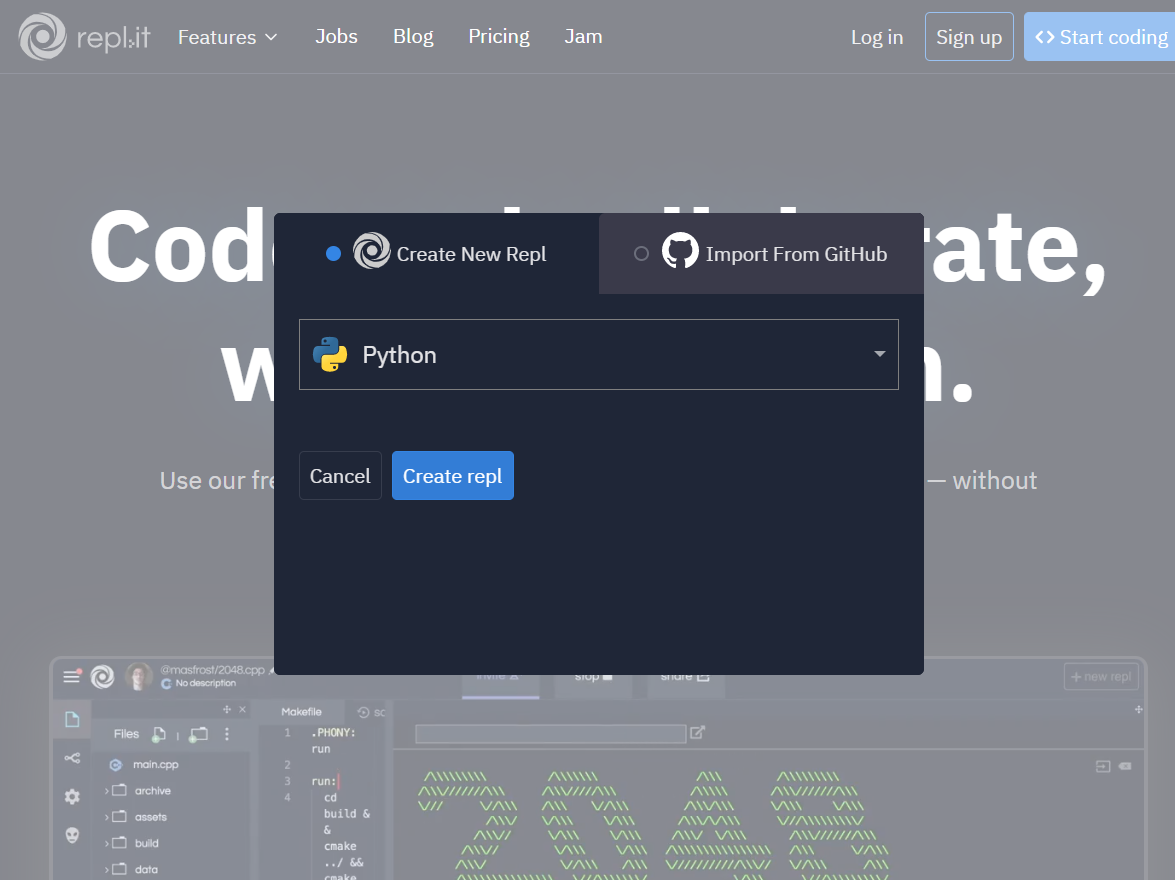The height and width of the screenshot is (880, 1175).
Task: Open the settings gear in the IDE sidebar
Action: (x=72, y=797)
